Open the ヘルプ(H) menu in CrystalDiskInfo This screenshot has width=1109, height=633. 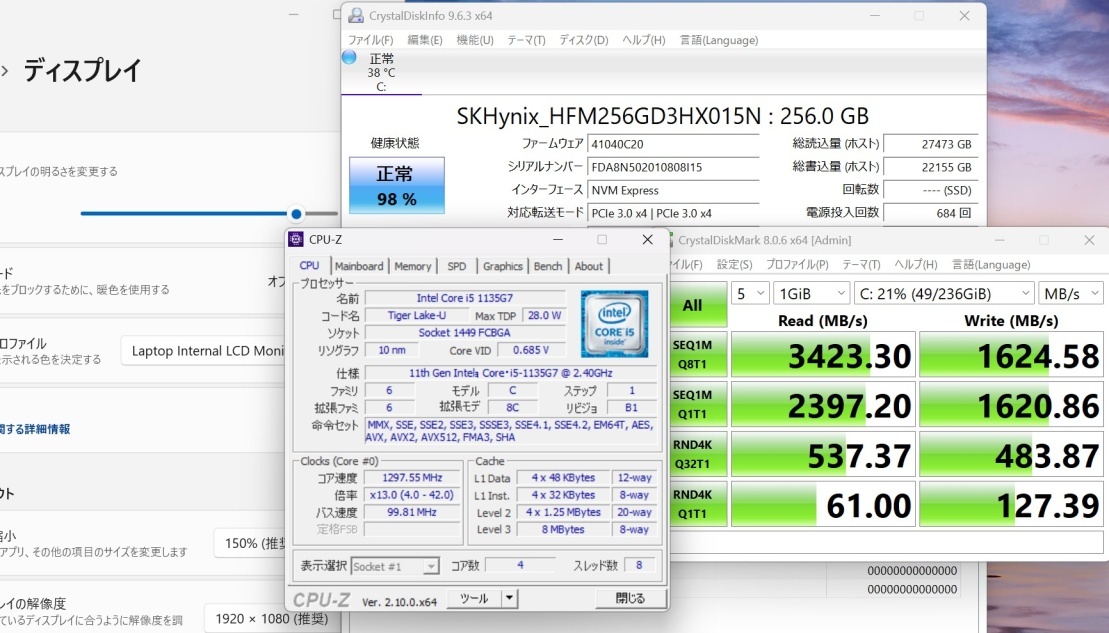point(644,40)
